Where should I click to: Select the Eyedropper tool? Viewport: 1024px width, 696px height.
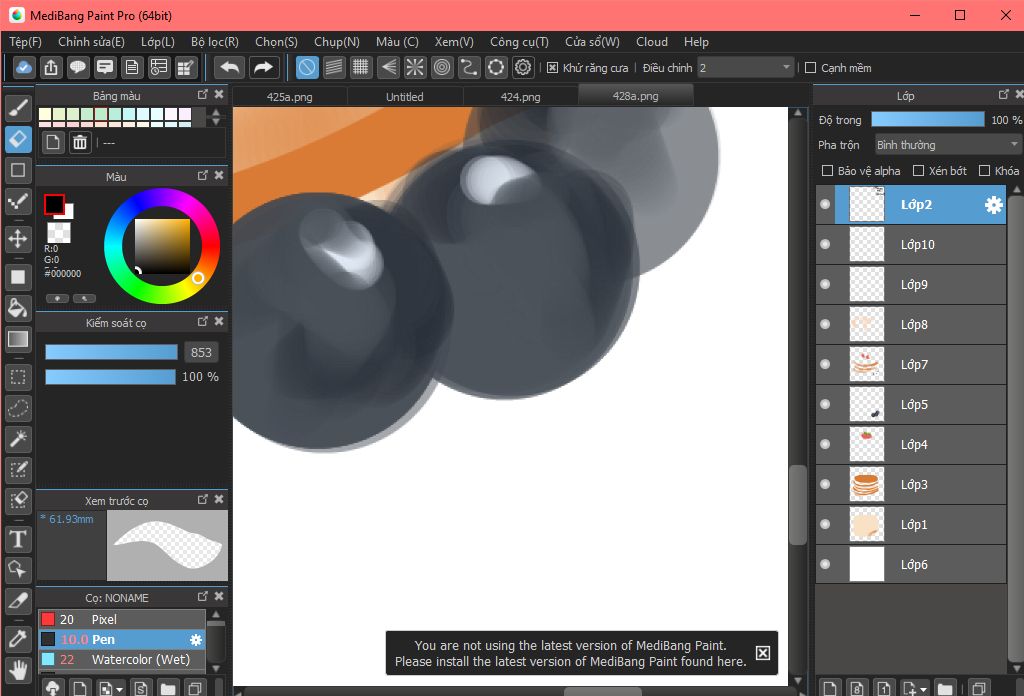click(18, 638)
